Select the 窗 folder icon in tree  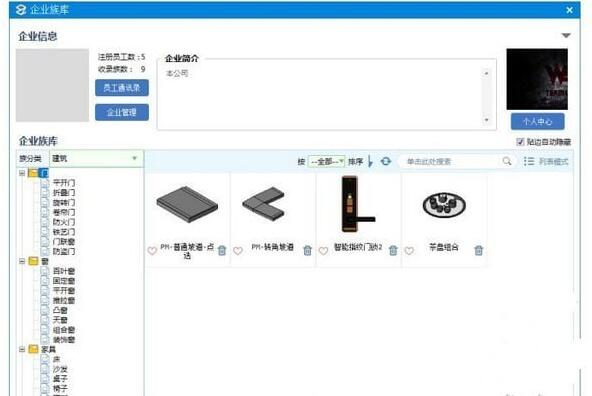click(x=33, y=261)
